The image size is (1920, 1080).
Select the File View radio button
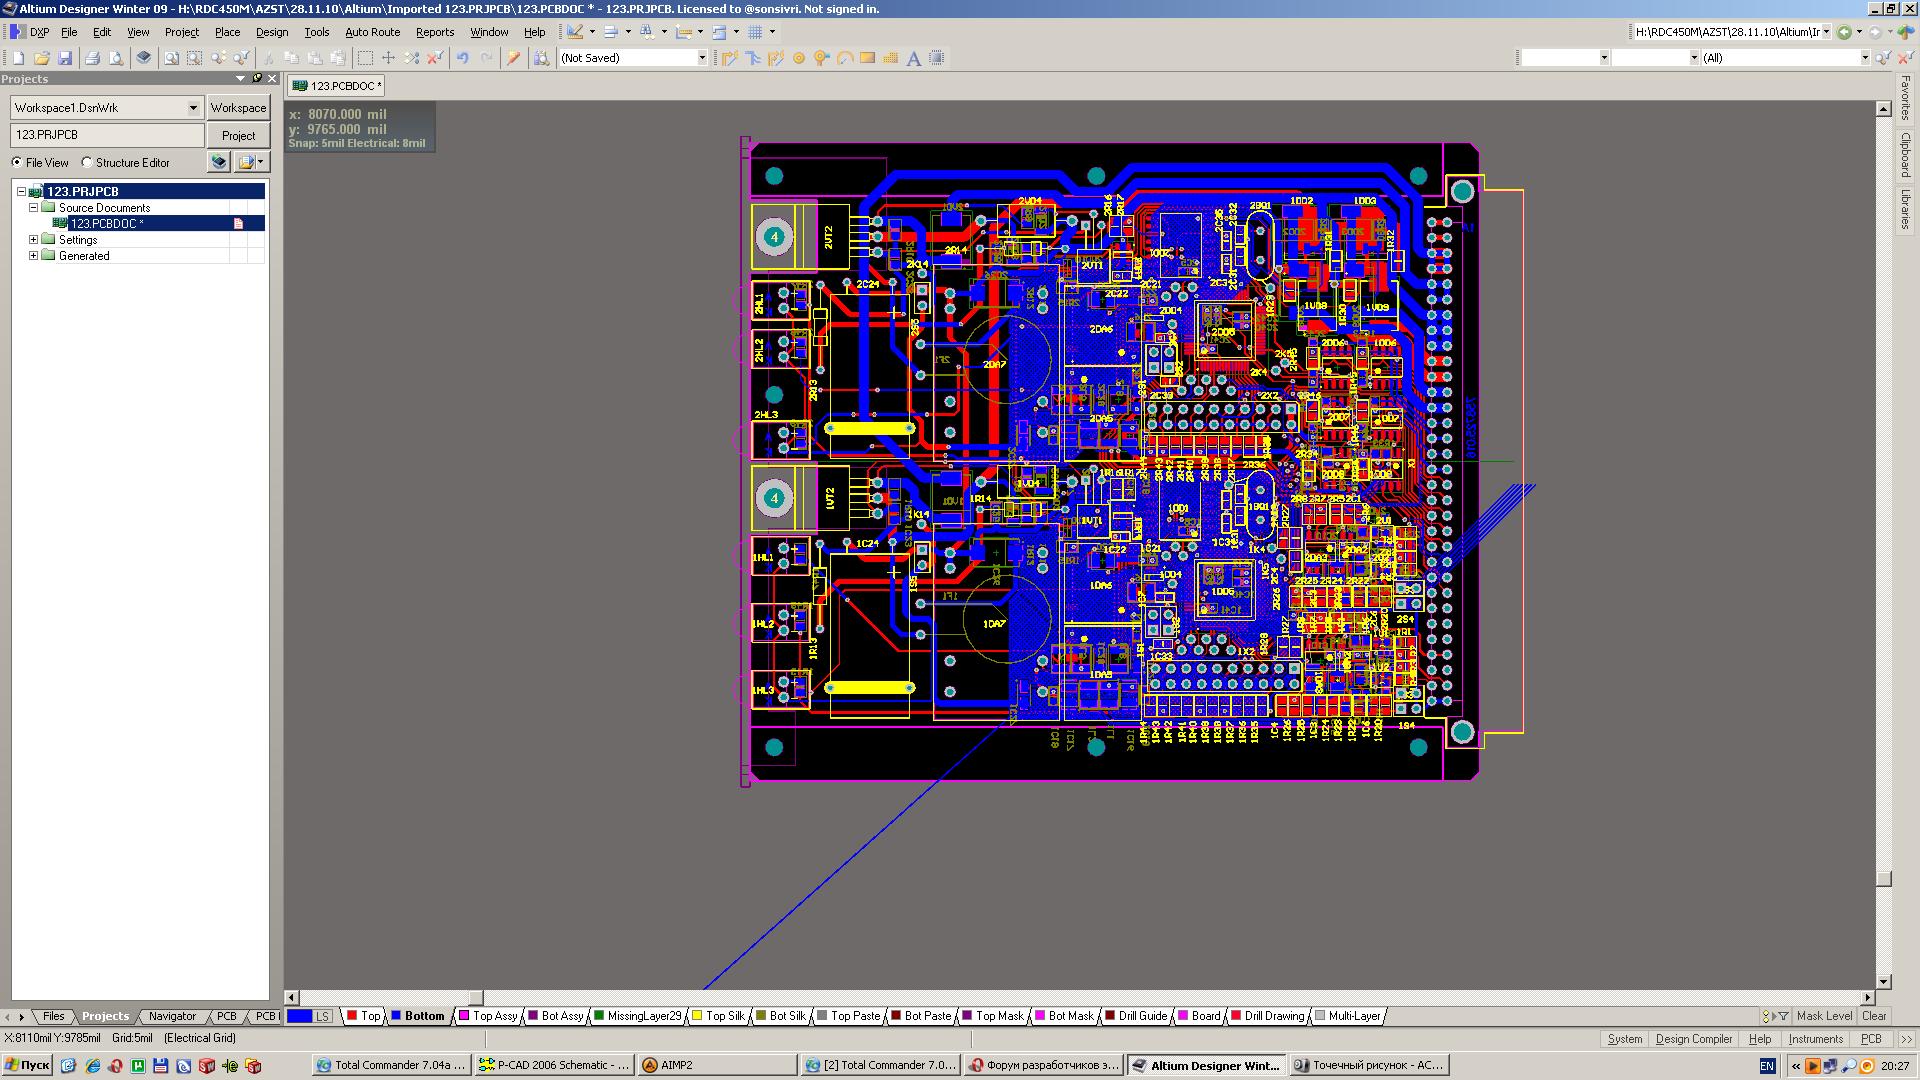17,162
